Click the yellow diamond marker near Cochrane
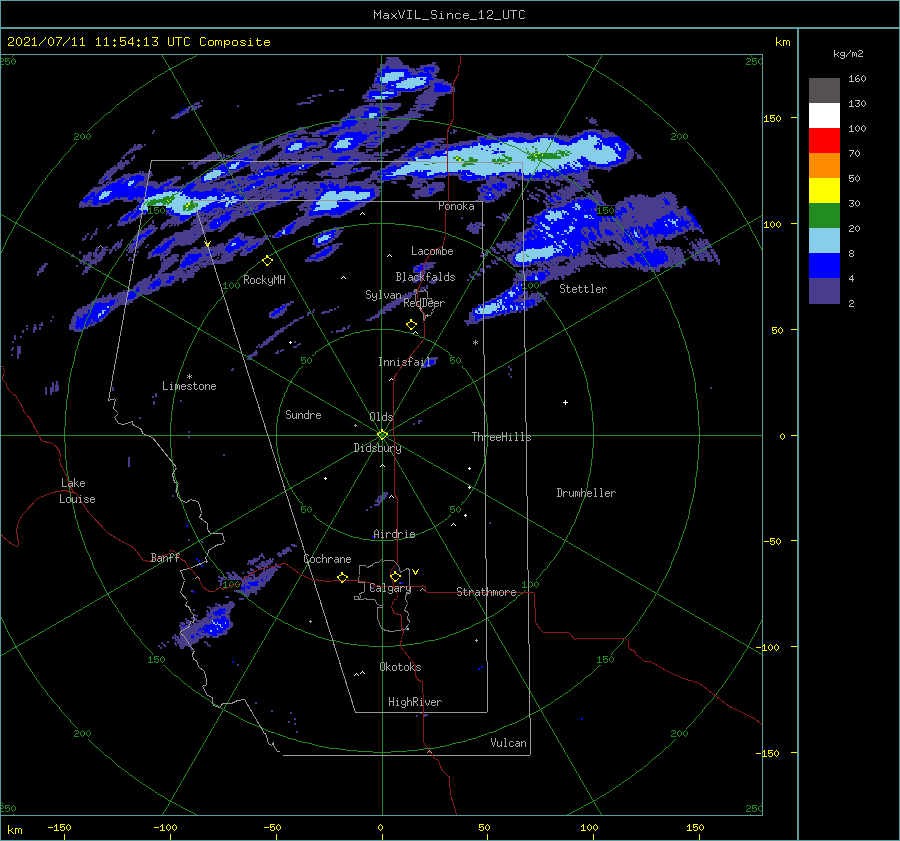 pyautogui.click(x=343, y=577)
